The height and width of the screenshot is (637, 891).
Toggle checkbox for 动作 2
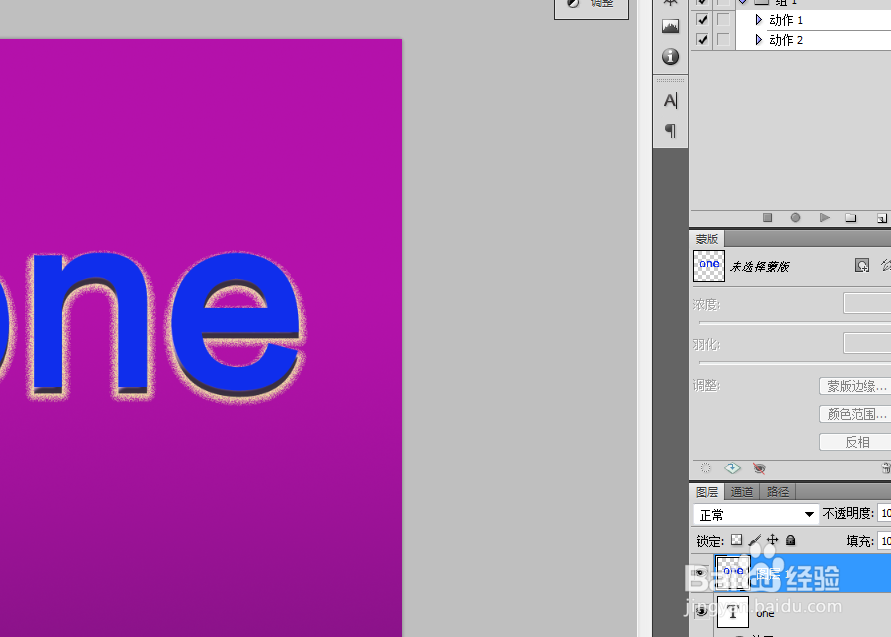(x=702, y=40)
